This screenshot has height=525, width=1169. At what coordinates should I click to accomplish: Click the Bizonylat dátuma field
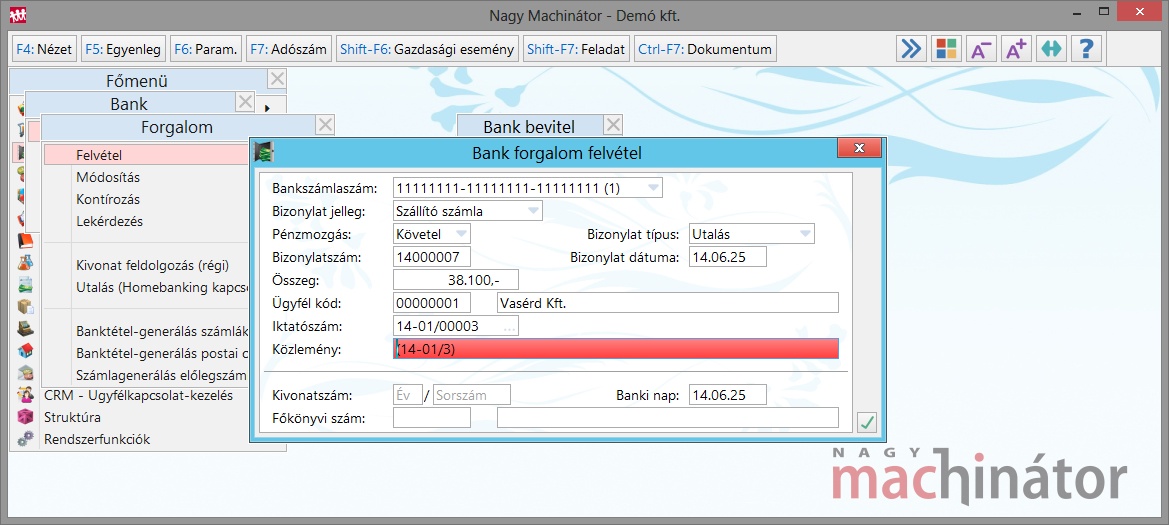click(x=728, y=257)
